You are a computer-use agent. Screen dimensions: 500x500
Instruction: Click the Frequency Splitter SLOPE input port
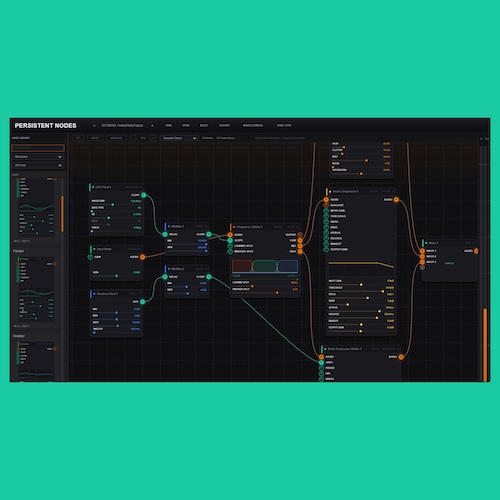click(230, 240)
